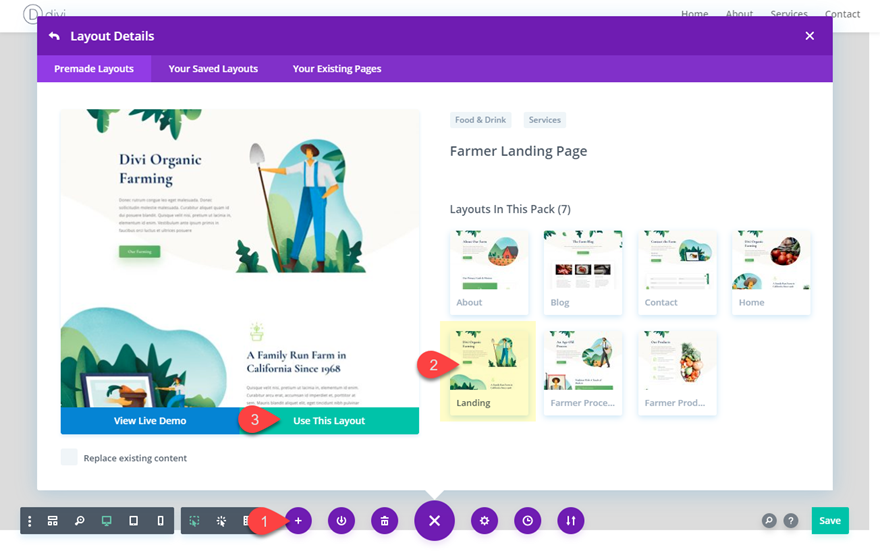The image size is (880, 551).
Task: Click the Farmer Landing Page preview image
Action: tap(240, 258)
